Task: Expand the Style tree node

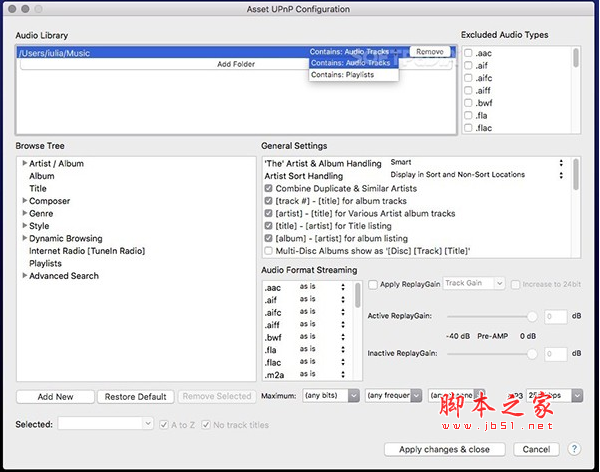Action: click(24, 225)
